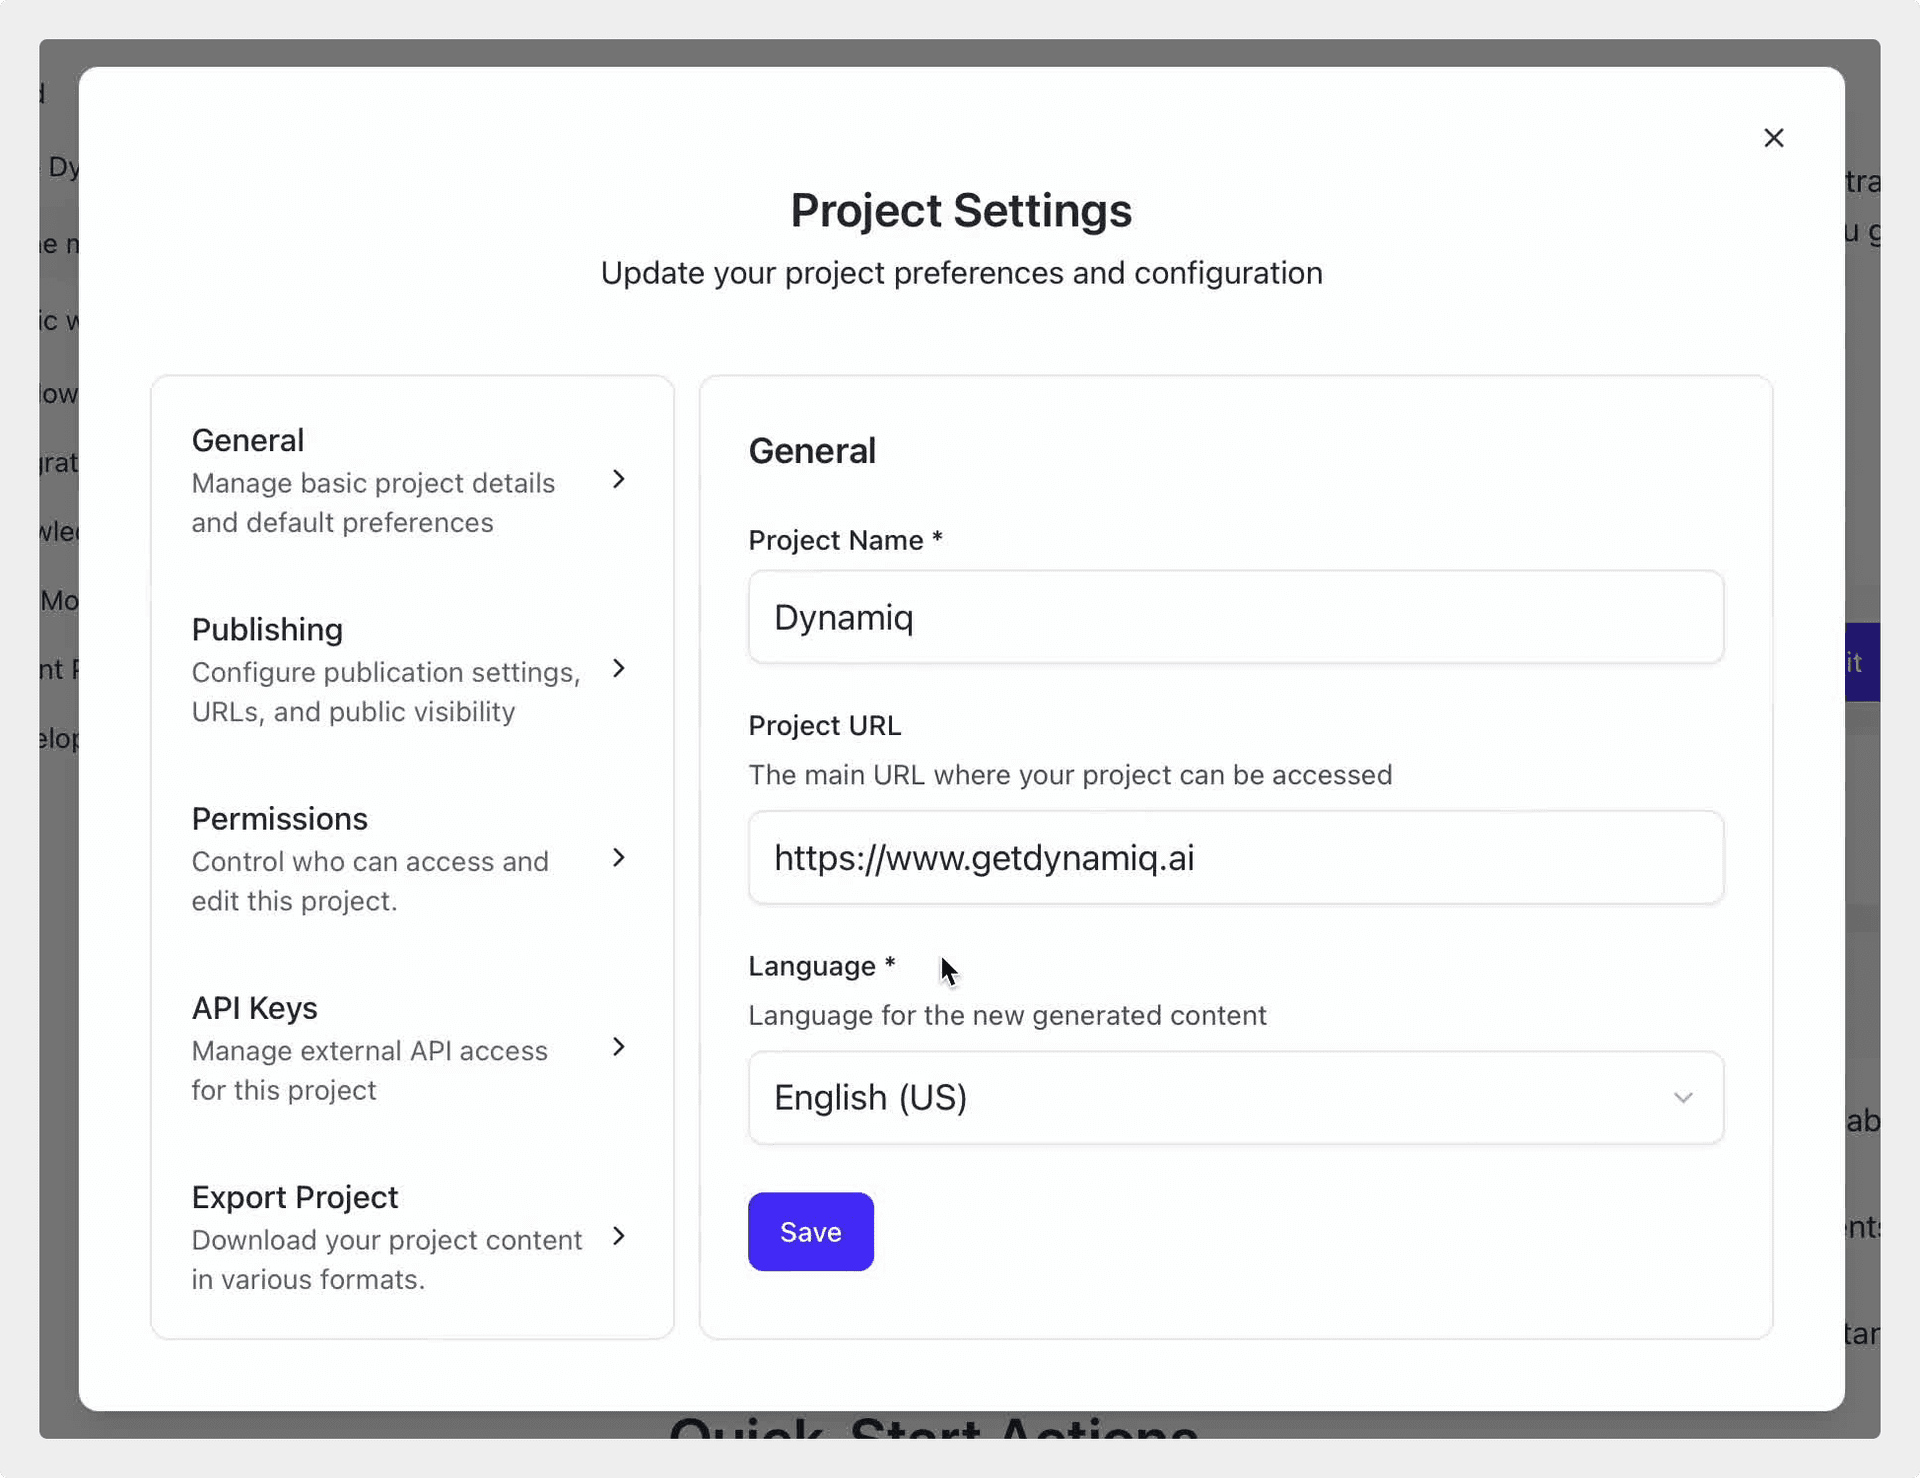
Task: Switch to the Permissions section
Action: (279, 818)
